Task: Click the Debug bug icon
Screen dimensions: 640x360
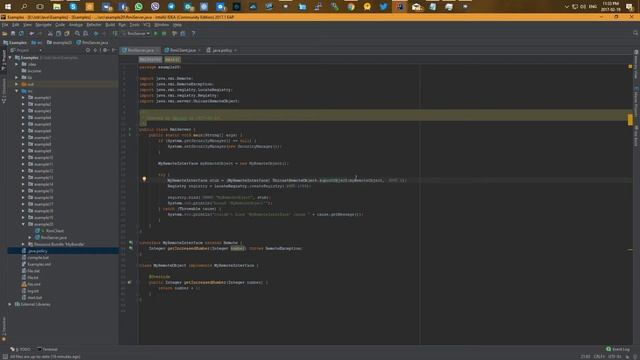Action: click(x=164, y=33)
